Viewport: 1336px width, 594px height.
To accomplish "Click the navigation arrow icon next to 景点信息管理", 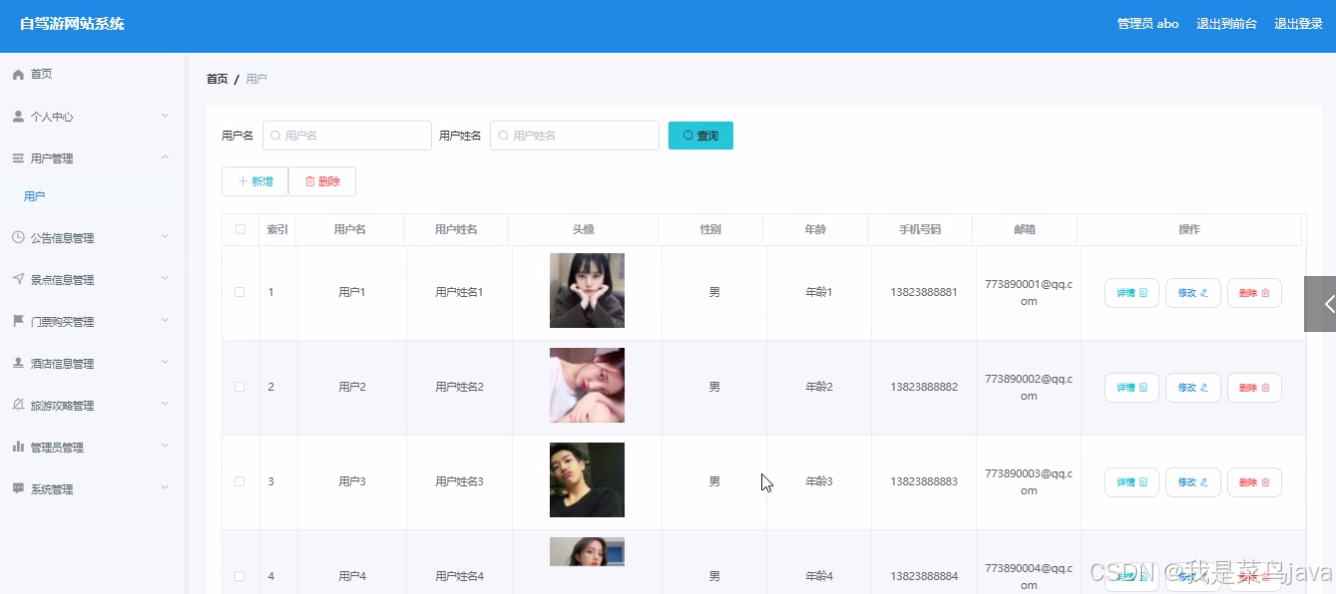I will (x=18, y=280).
